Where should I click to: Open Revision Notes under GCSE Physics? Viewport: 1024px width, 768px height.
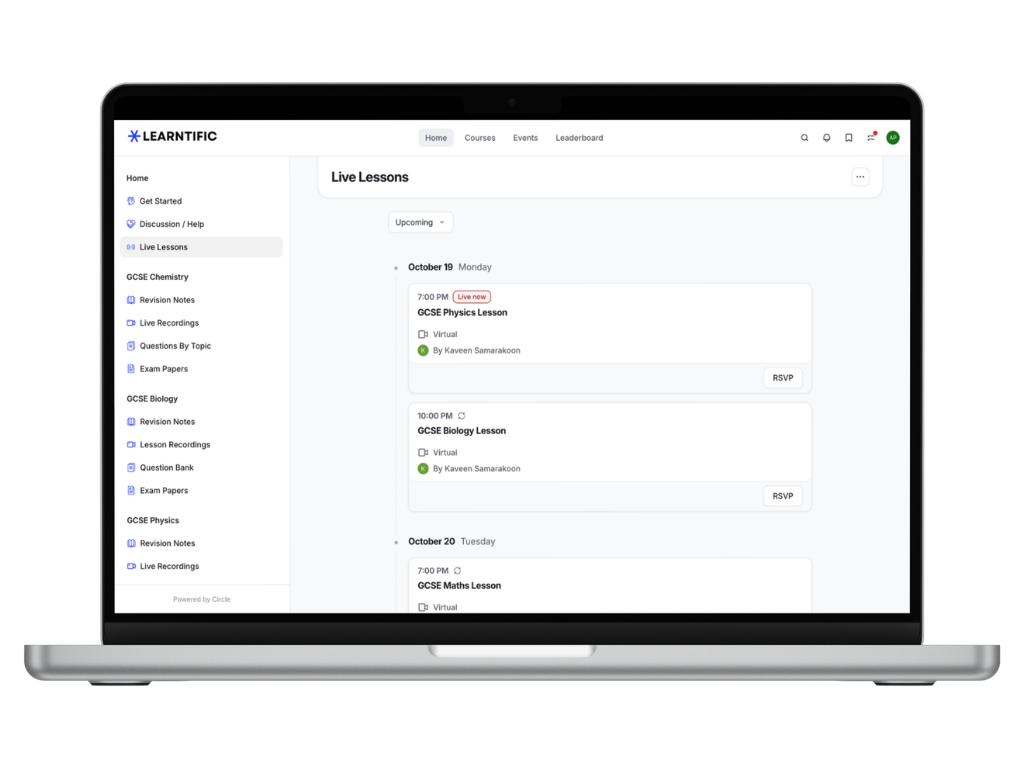click(x=167, y=543)
